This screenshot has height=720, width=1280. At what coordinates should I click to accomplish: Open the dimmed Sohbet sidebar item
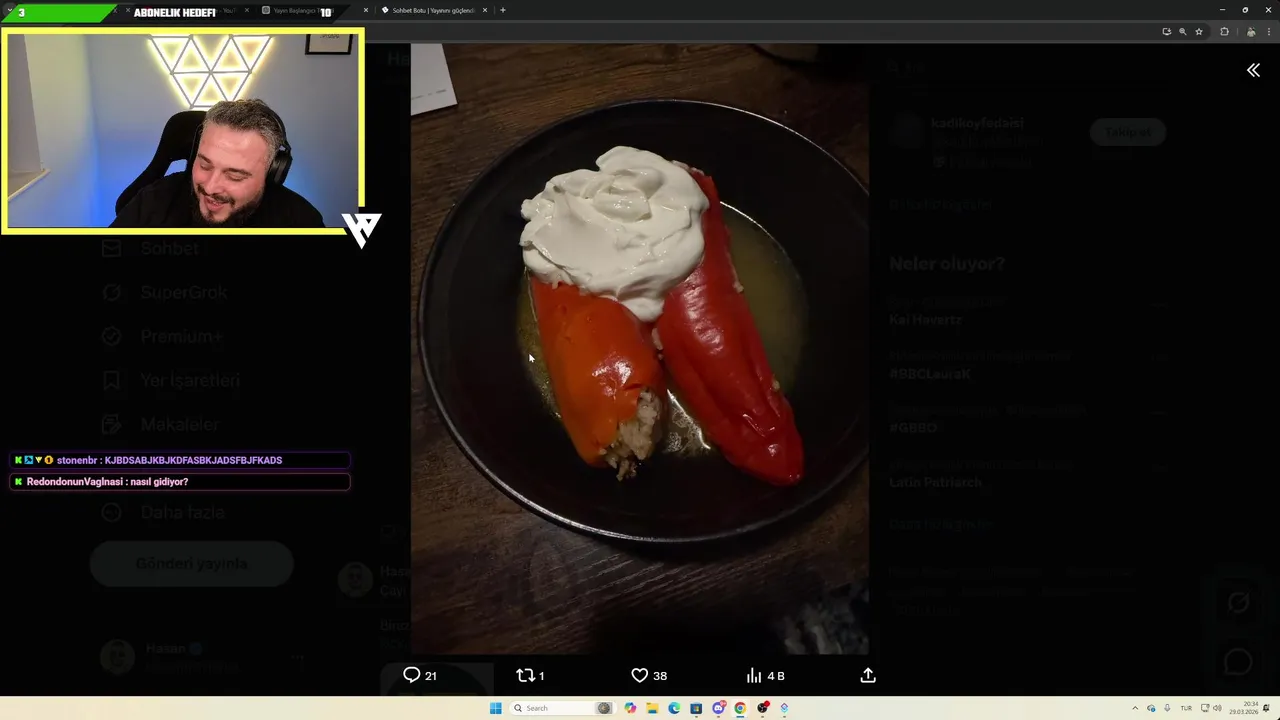(151, 248)
